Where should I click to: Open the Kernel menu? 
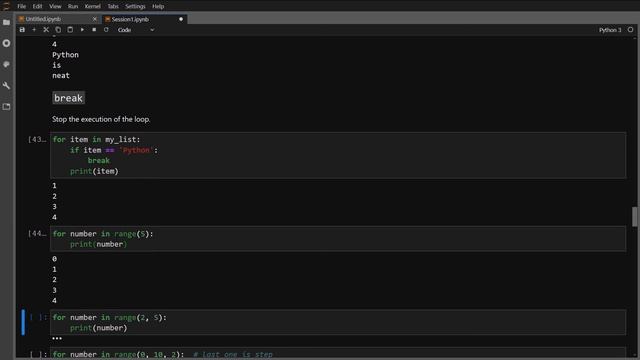(x=93, y=6)
